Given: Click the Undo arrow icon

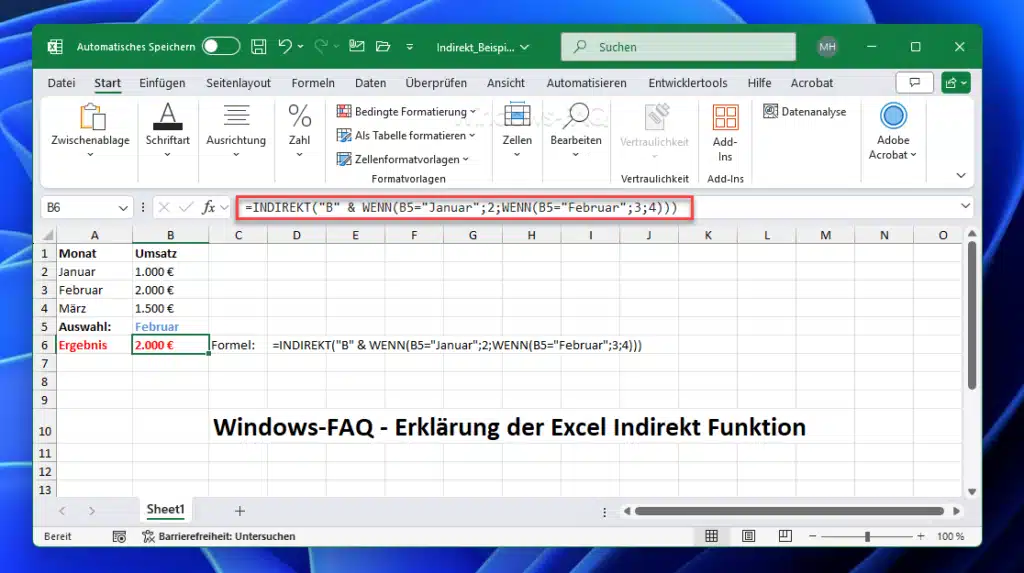Looking at the screenshot, I should point(285,46).
